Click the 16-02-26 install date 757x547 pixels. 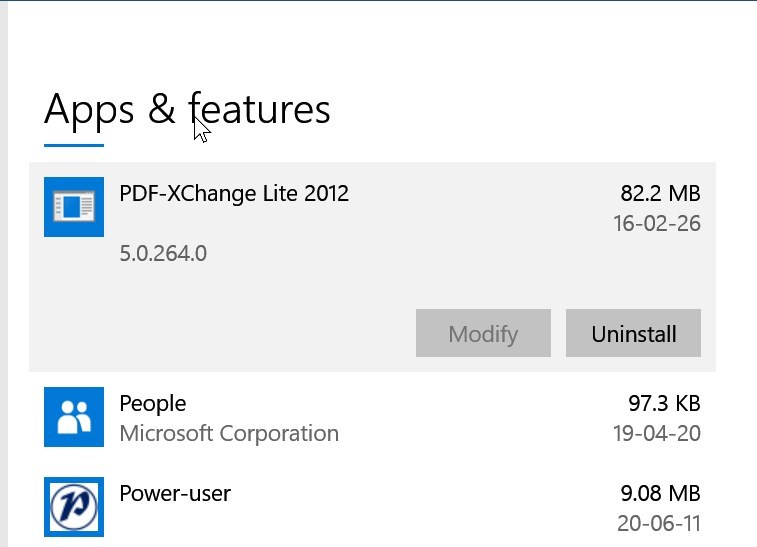click(657, 223)
